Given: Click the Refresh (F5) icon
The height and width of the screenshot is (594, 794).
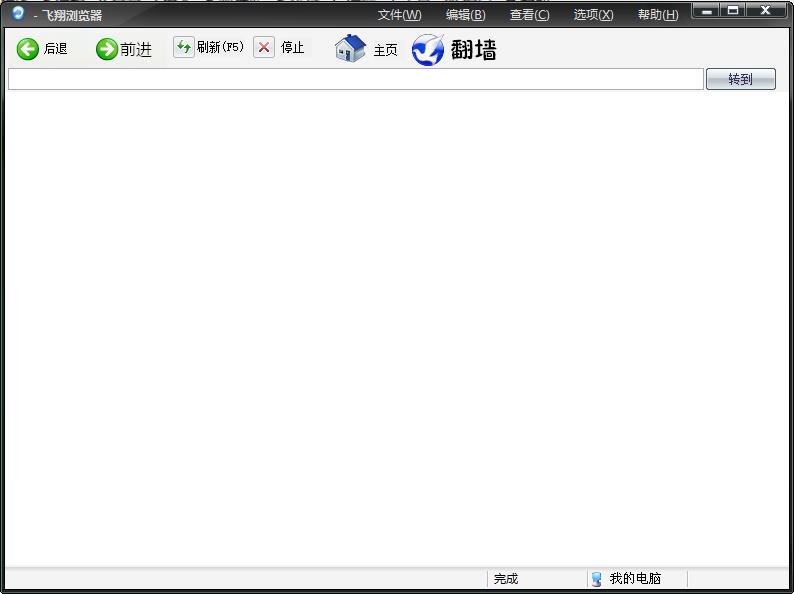Looking at the screenshot, I should click(183, 48).
